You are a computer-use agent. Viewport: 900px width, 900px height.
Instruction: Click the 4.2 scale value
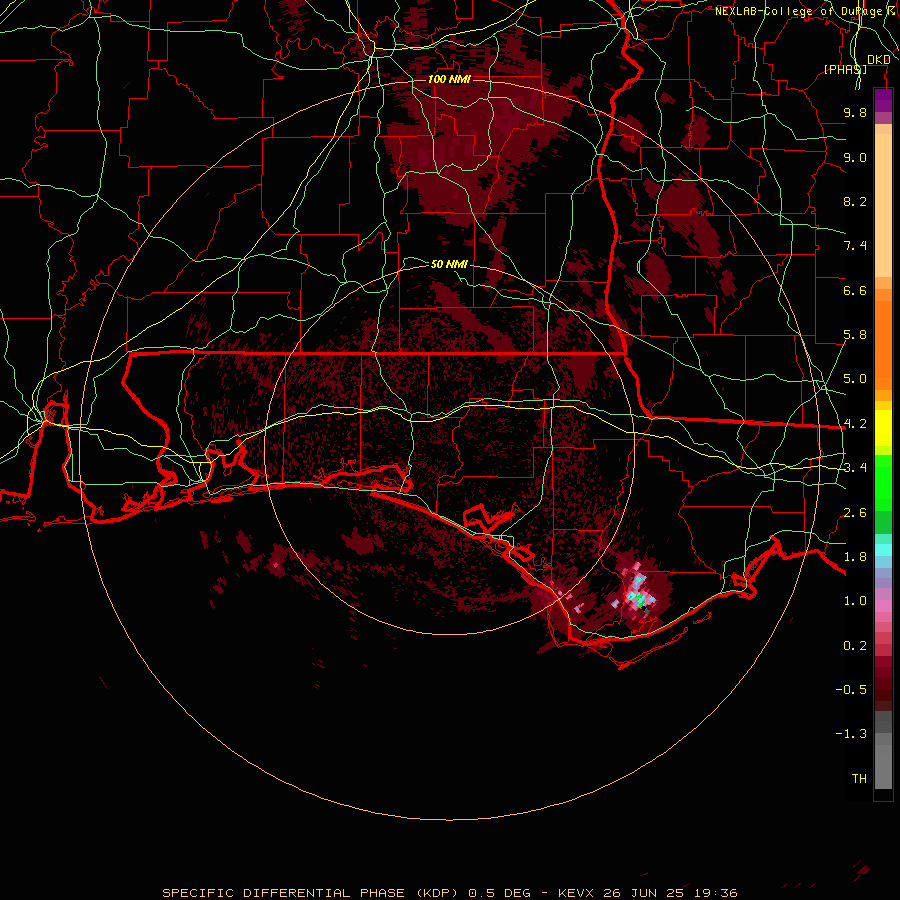(x=855, y=424)
